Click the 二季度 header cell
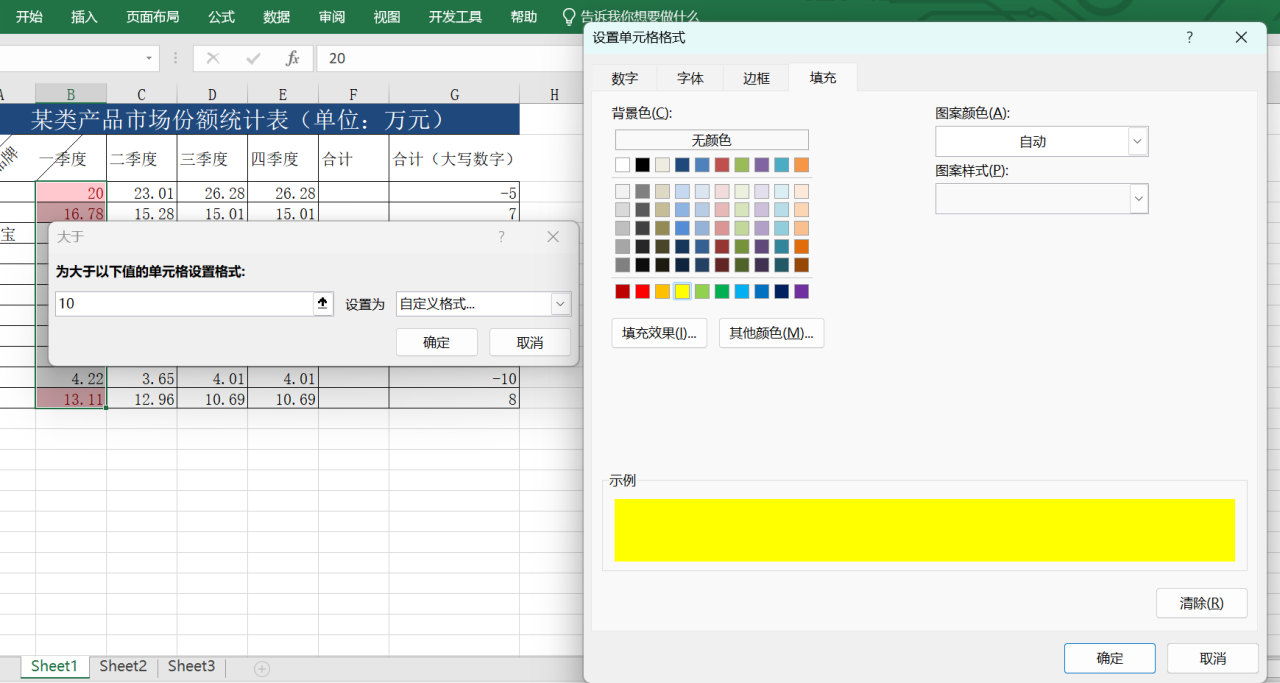 pos(142,158)
